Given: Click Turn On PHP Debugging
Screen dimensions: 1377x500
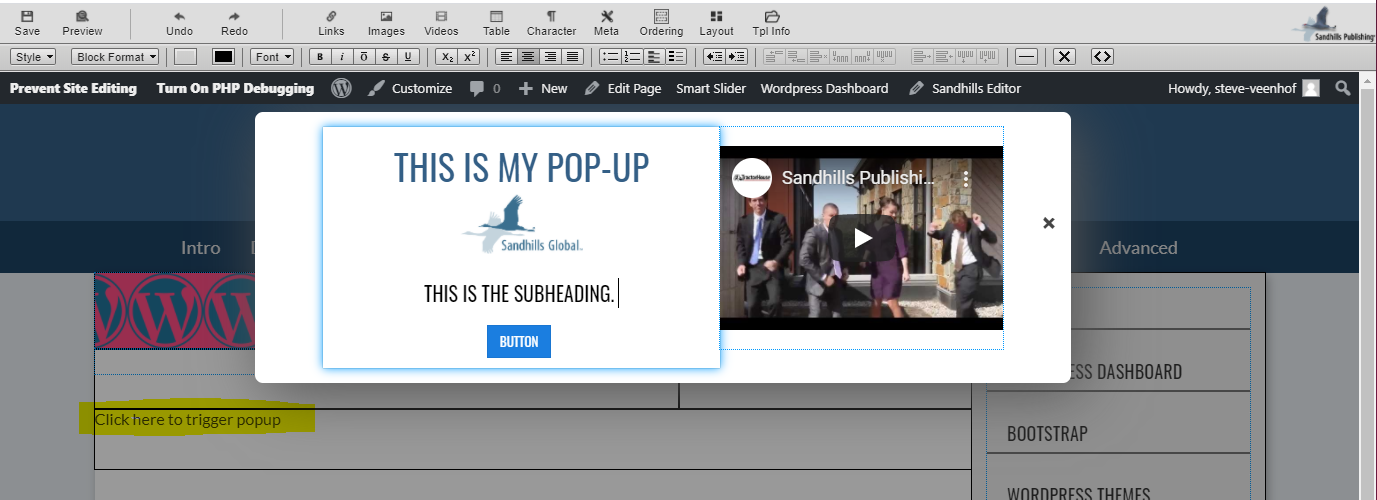Looking at the screenshot, I should click(x=235, y=88).
